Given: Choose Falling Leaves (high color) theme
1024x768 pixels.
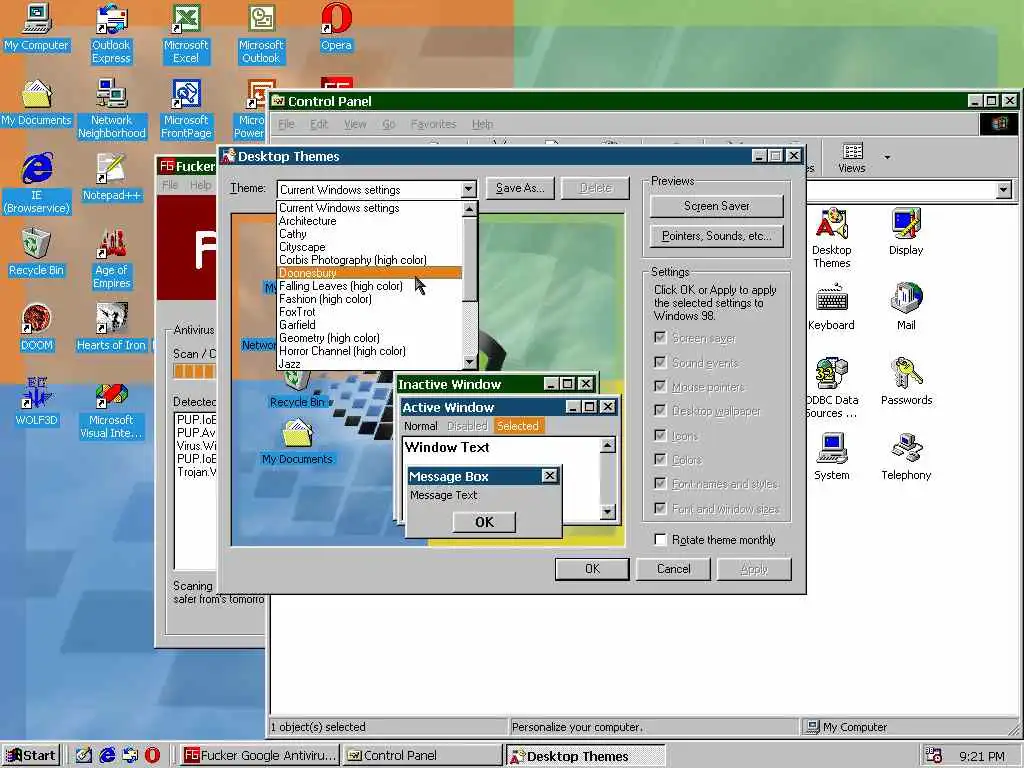Looking at the screenshot, I should point(370,286).
